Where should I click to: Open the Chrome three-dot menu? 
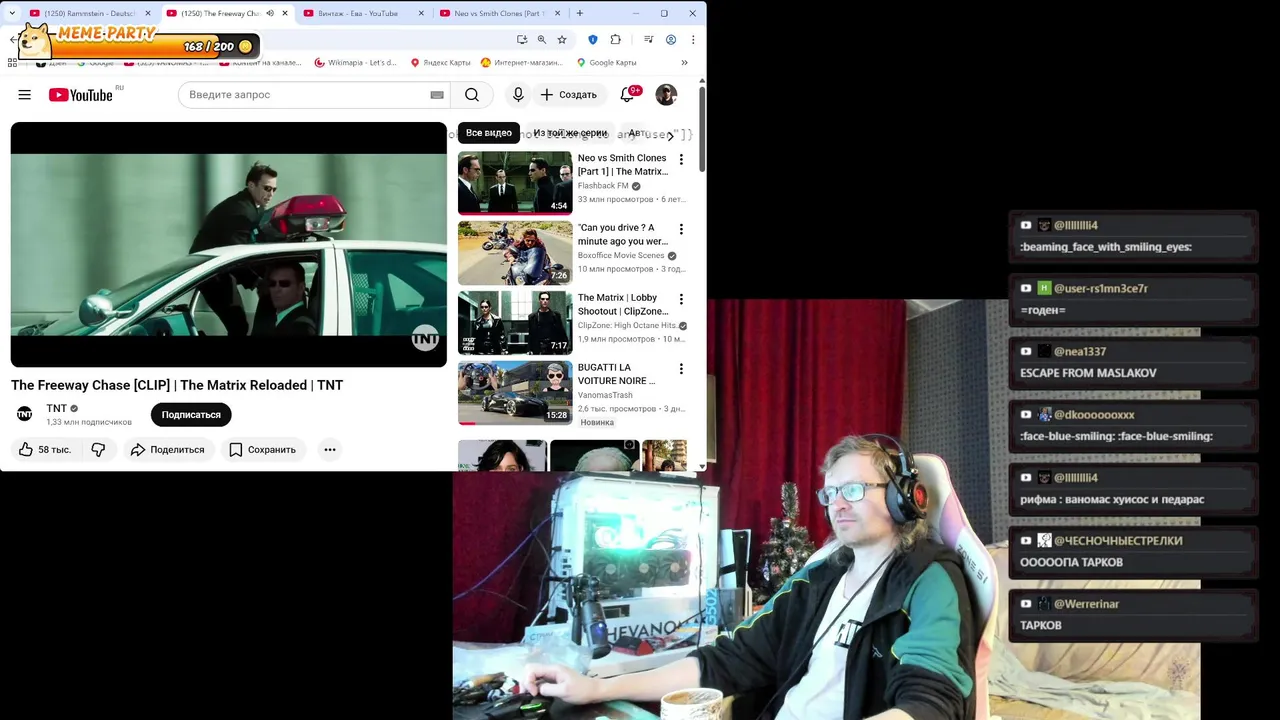click(x=693, y=40)
